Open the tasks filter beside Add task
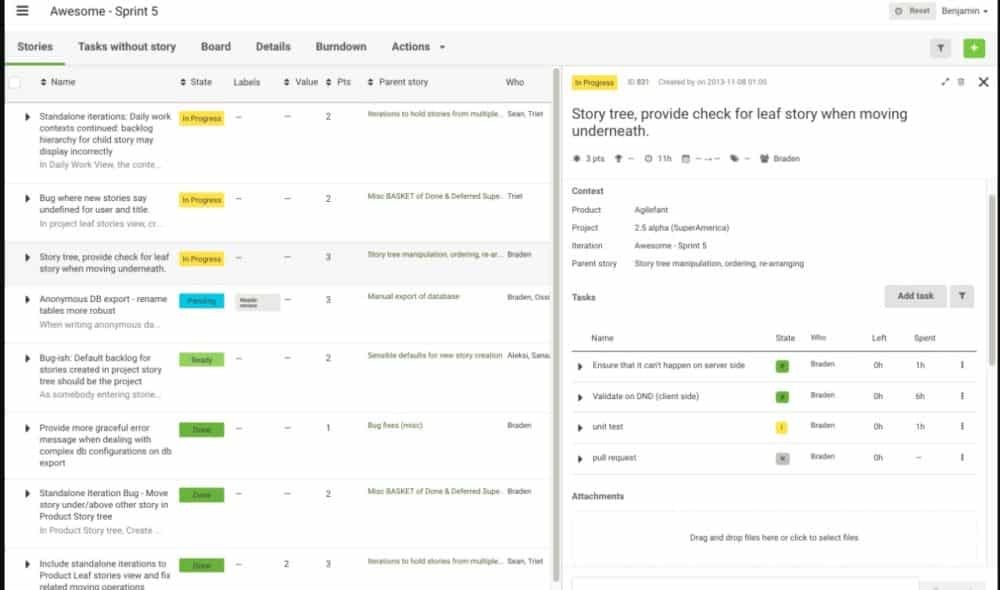Screen dimensions: 1000x590 tap(961, 296)
